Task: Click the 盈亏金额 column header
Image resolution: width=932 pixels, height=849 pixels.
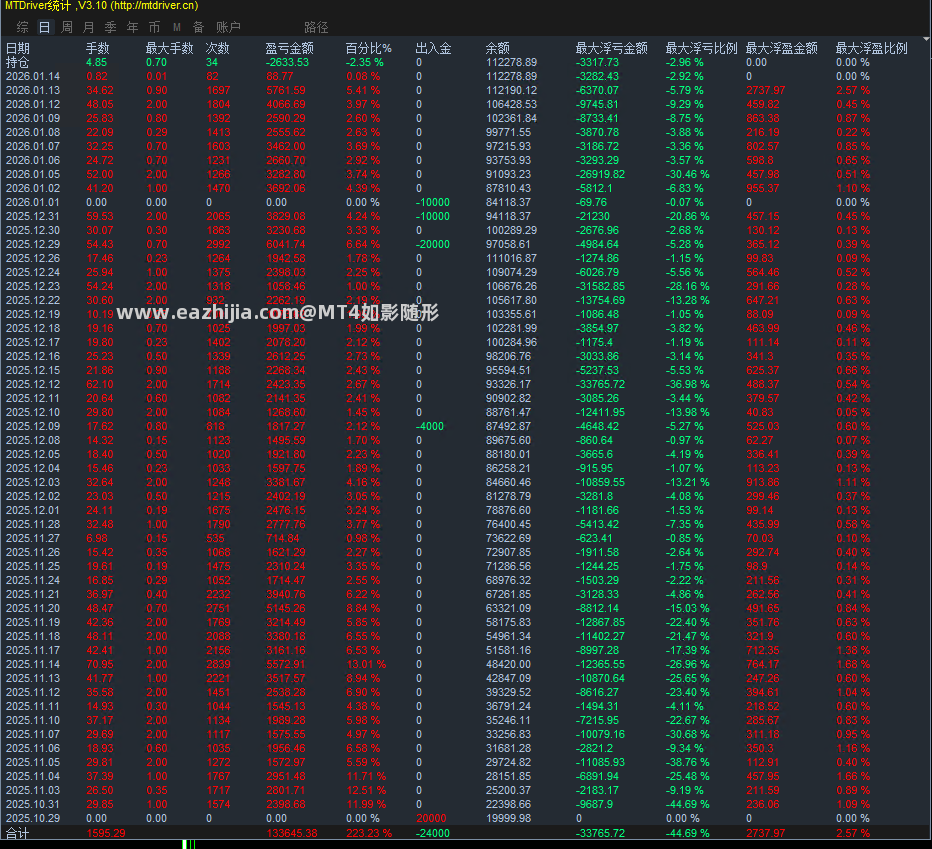Action: tap(289, 48)
